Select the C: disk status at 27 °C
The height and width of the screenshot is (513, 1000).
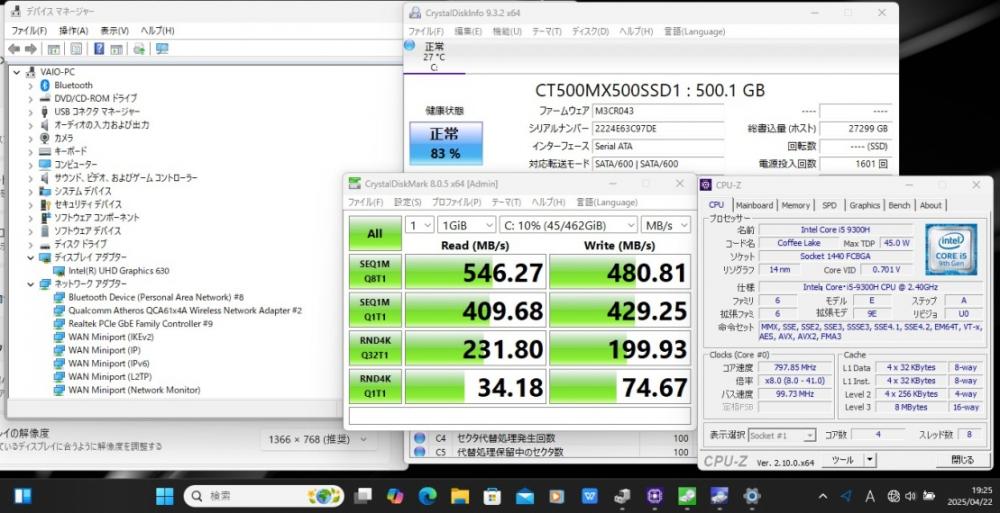(434, 57)
